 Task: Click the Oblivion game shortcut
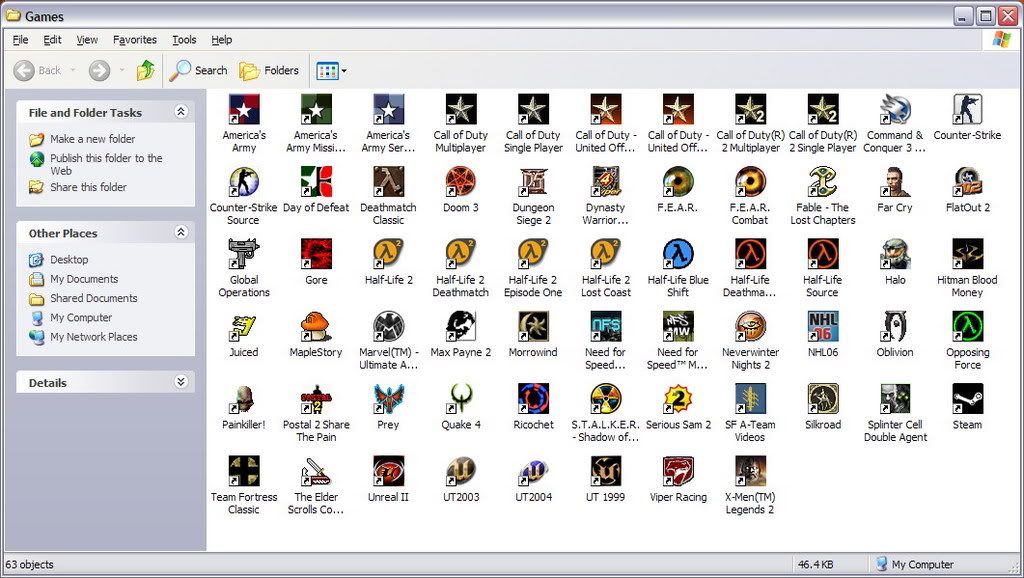[895, 327]
